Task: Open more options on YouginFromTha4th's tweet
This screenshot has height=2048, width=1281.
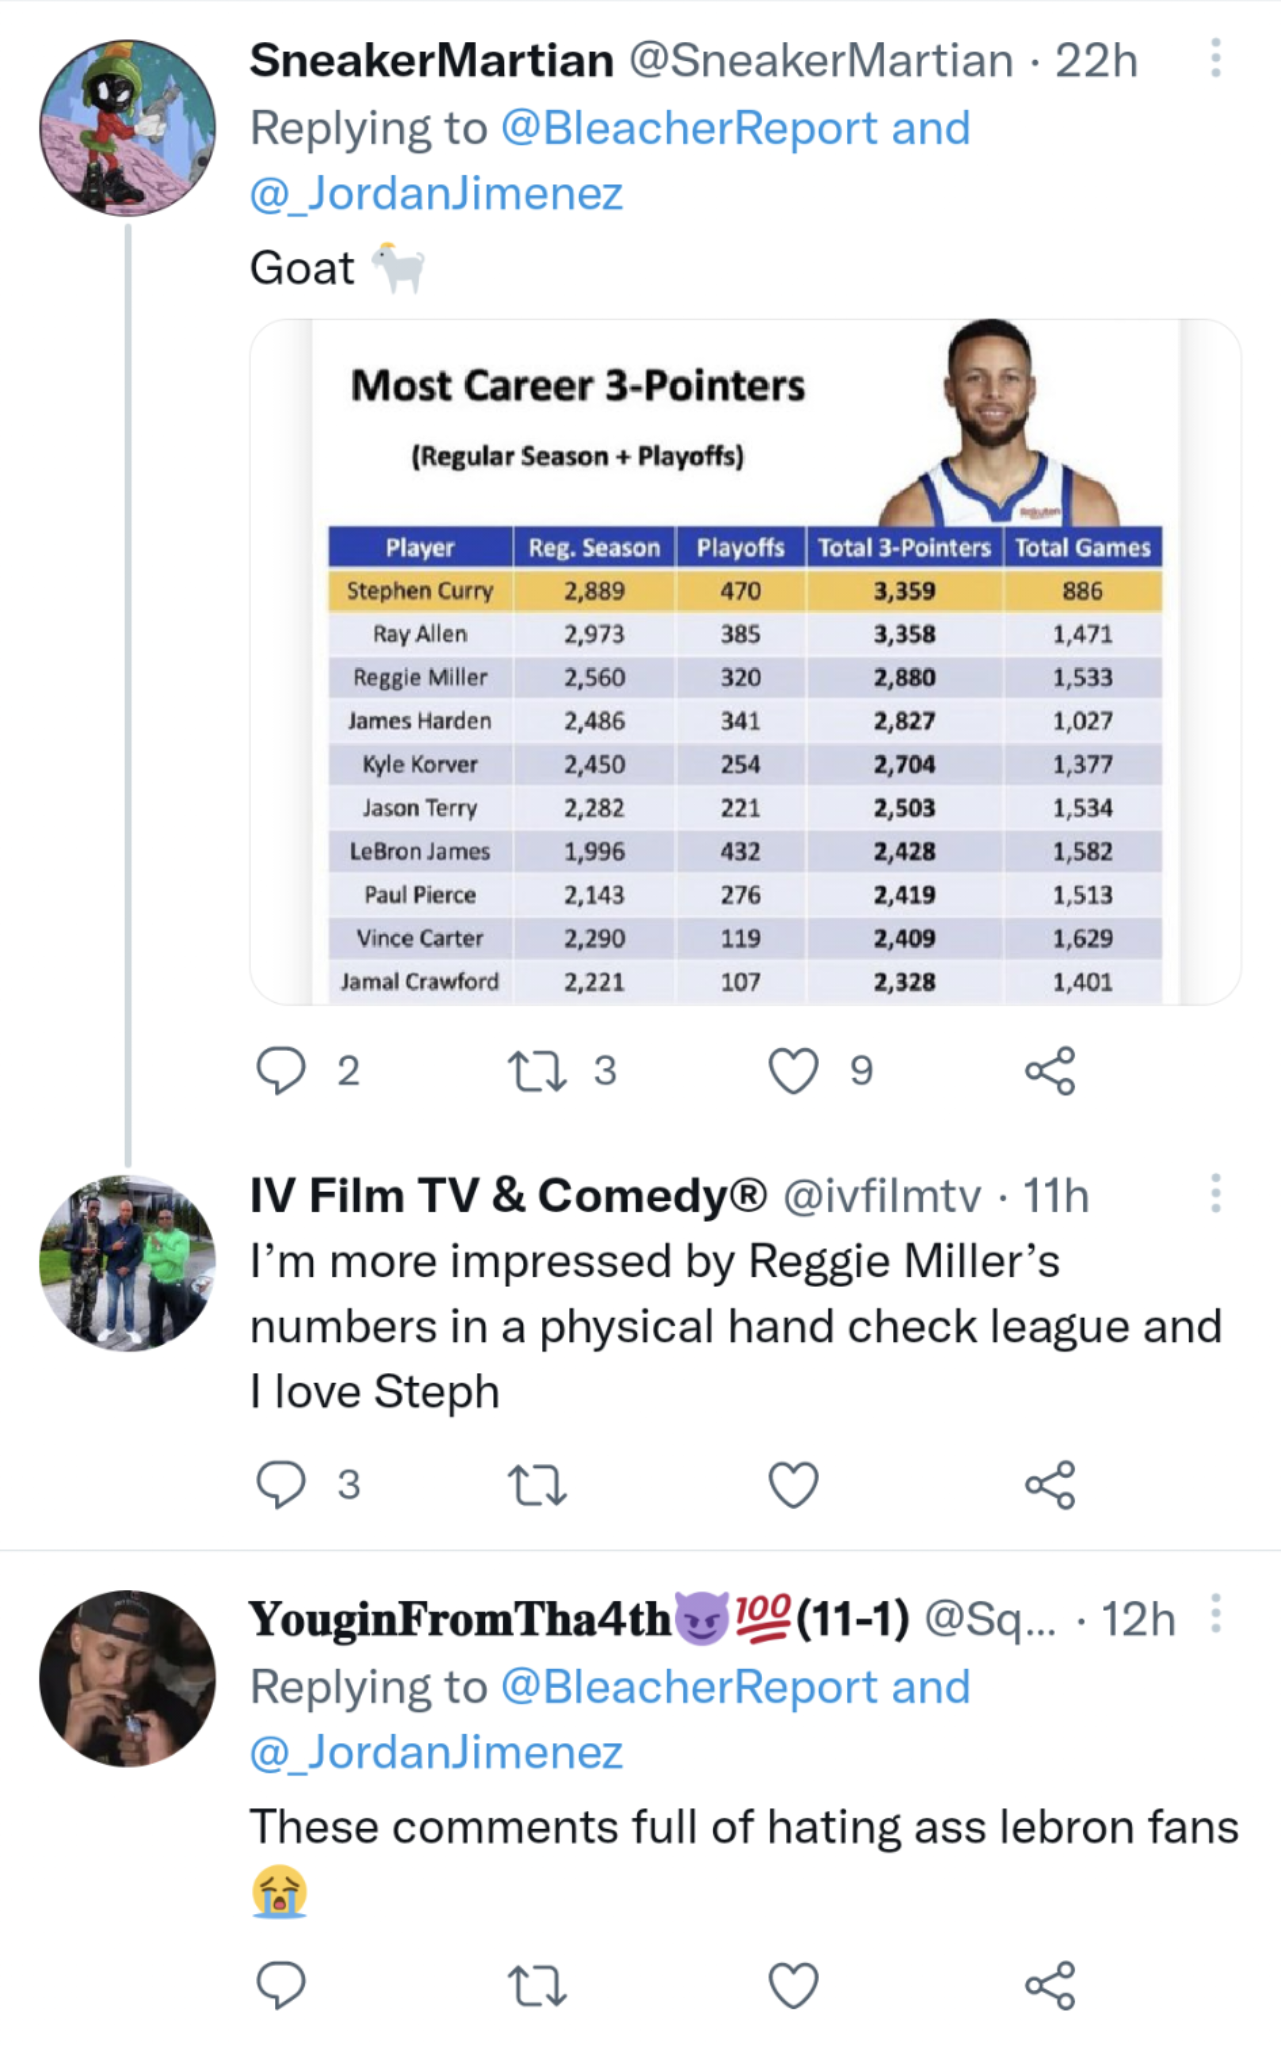Action: [x=1215, y=1613]
